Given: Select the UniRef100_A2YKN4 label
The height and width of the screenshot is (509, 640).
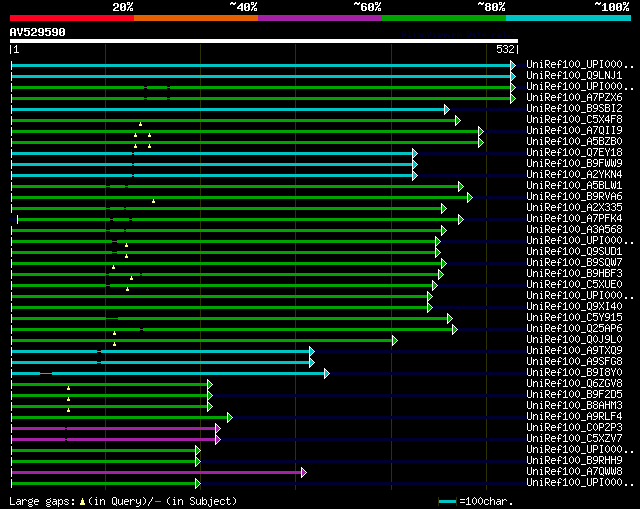Looking at the screenshot, I should point(574,175).
